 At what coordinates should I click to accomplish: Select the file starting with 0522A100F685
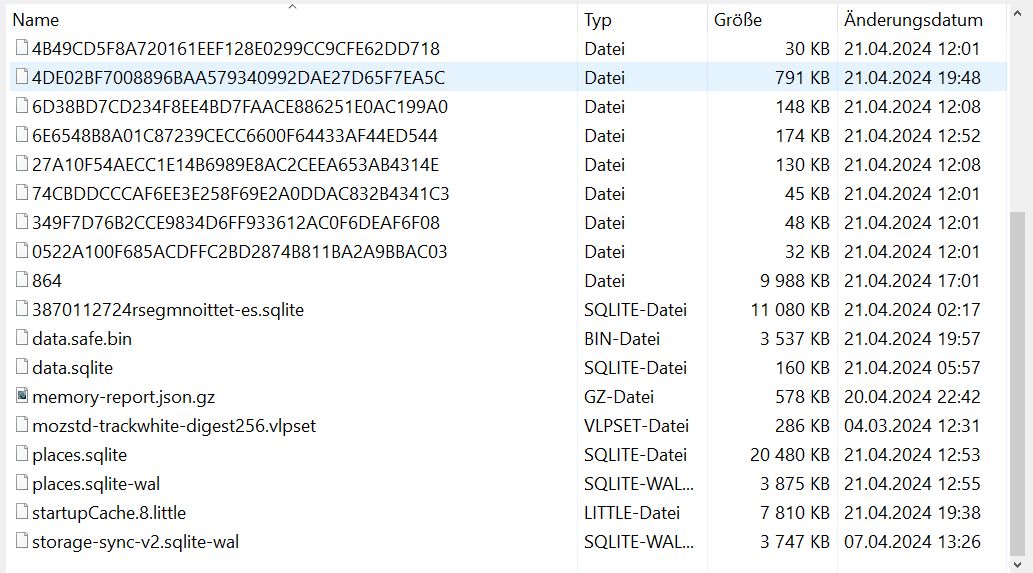tap(239, 251)
